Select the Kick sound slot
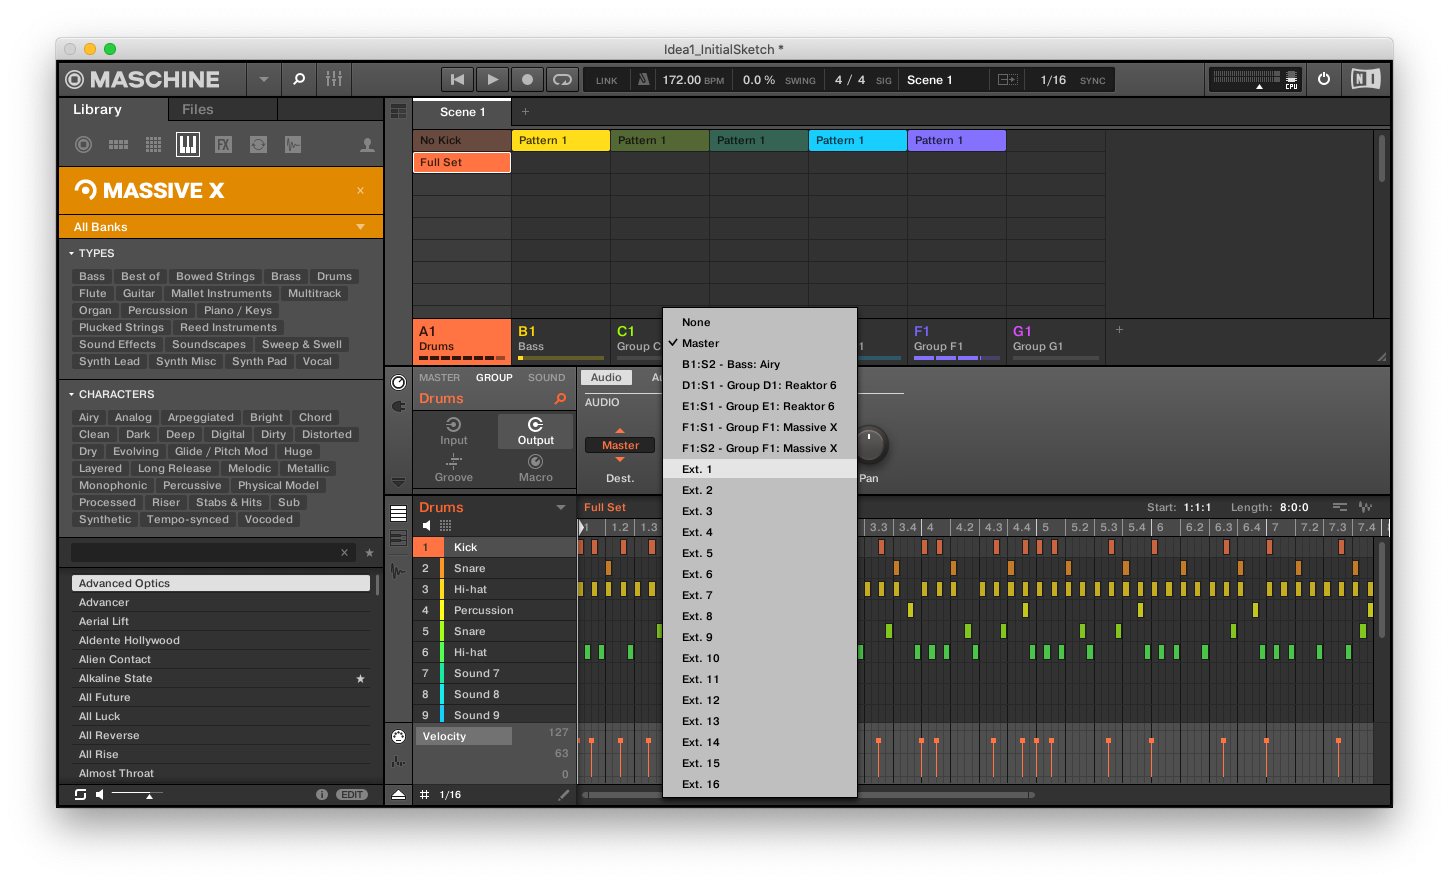The width and height of the screenshot is (1449, 882). (495, 547)
